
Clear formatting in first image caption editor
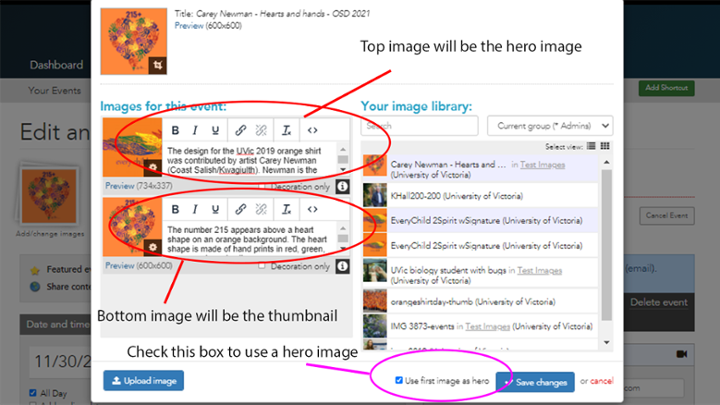286,130
